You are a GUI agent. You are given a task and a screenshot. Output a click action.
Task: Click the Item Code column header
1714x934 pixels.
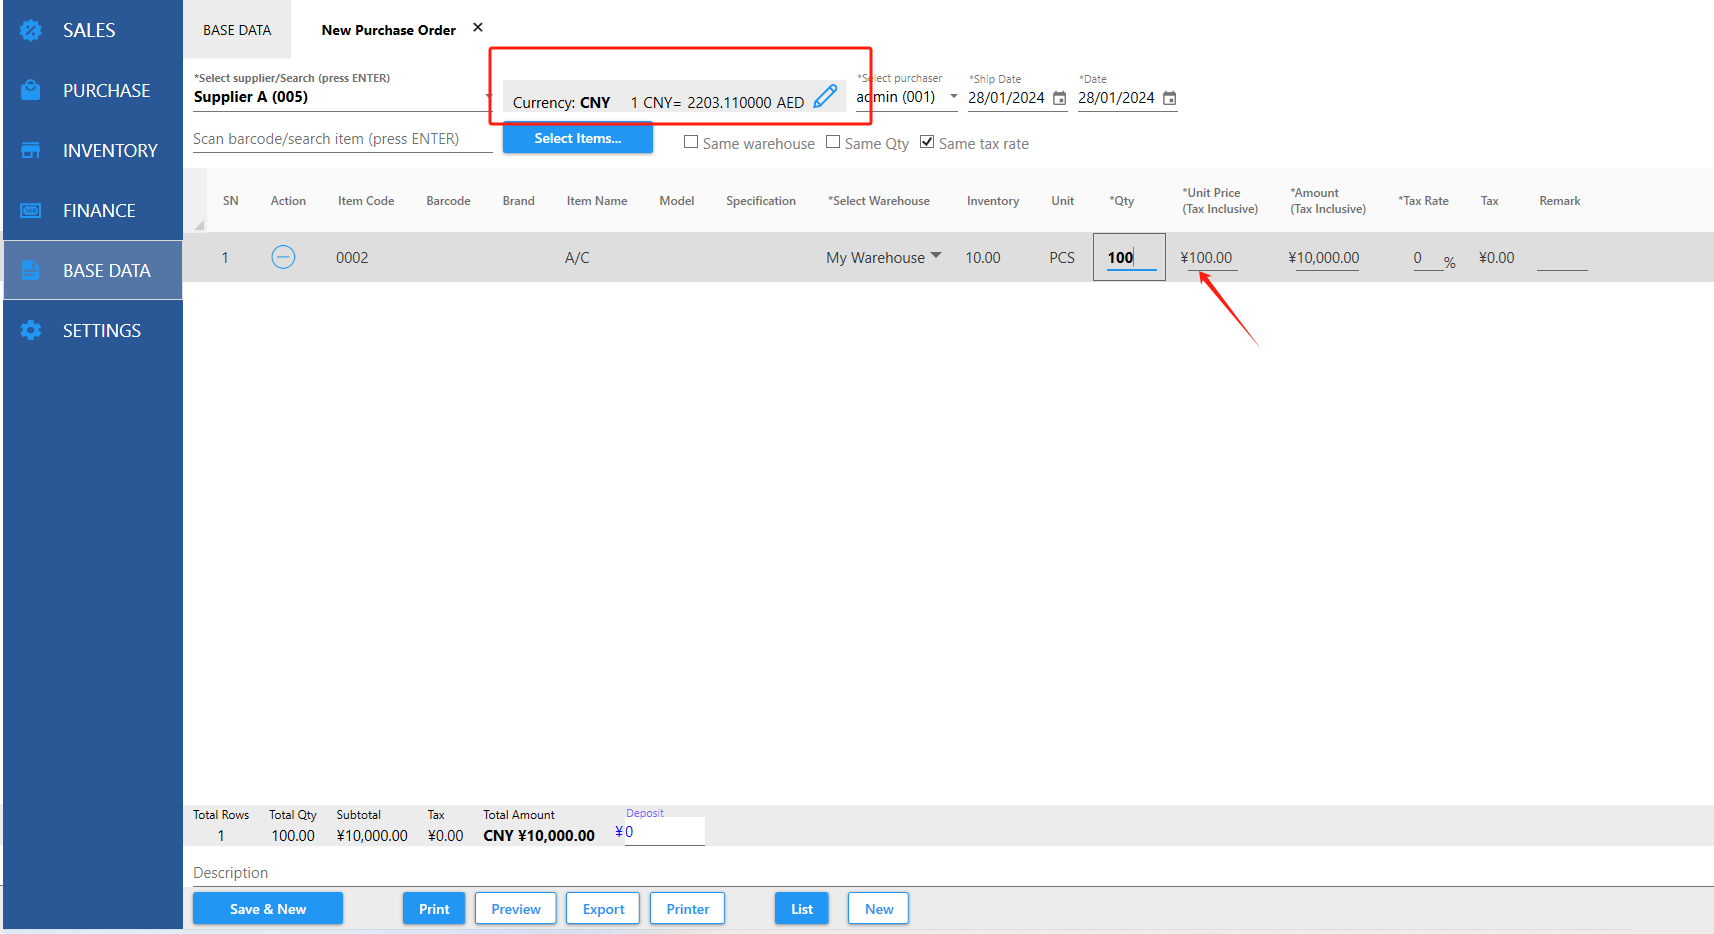point(366,201)
